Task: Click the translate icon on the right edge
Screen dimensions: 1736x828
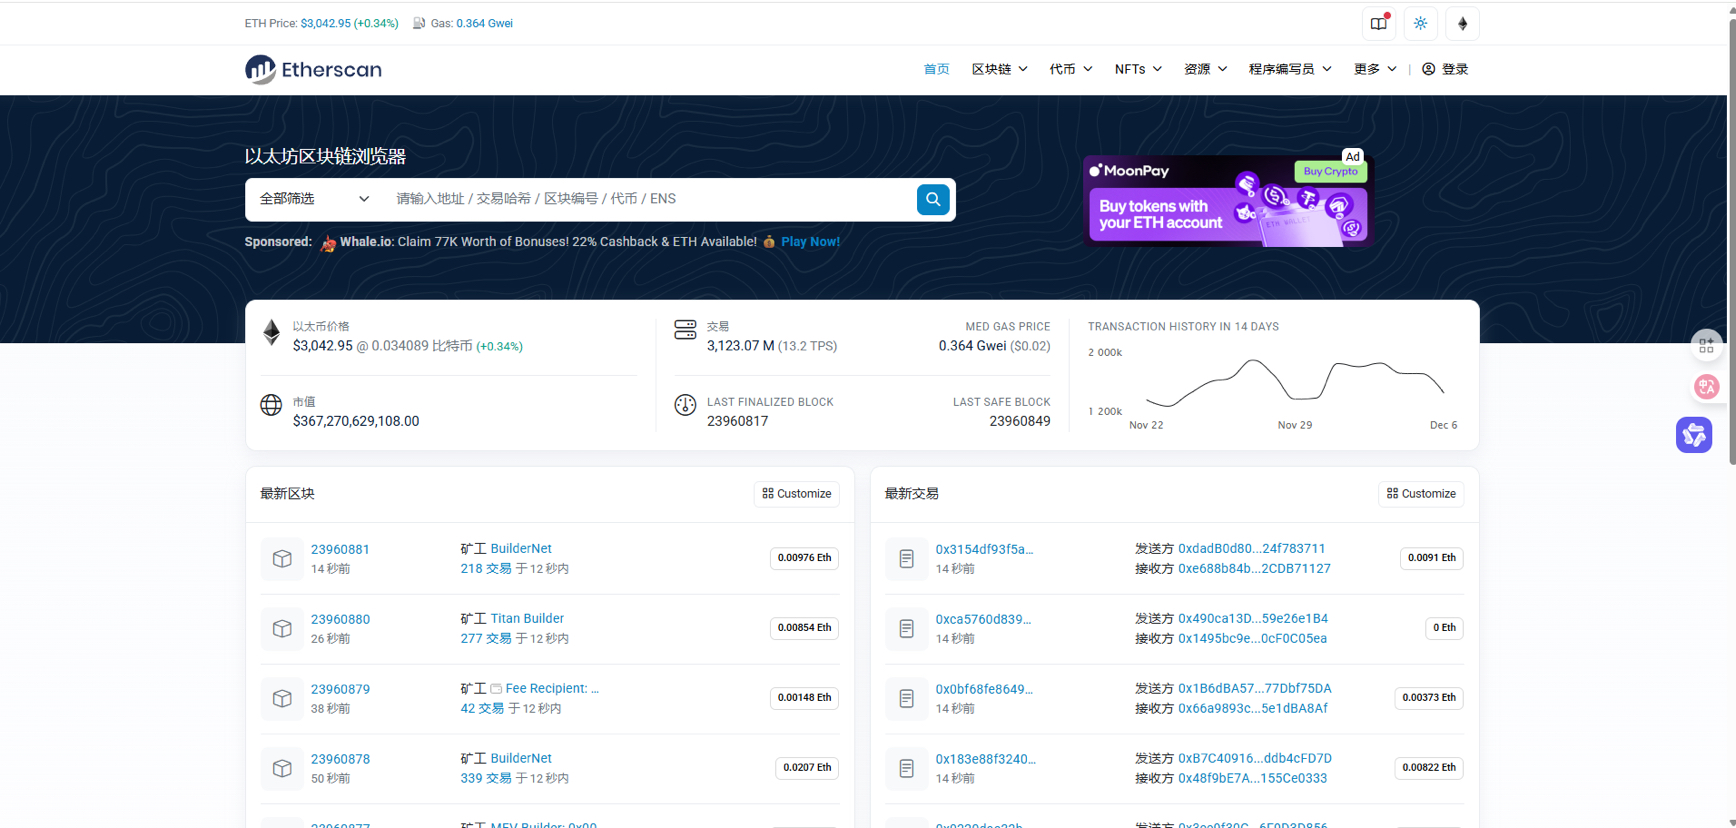Action: pos(1706,387)
